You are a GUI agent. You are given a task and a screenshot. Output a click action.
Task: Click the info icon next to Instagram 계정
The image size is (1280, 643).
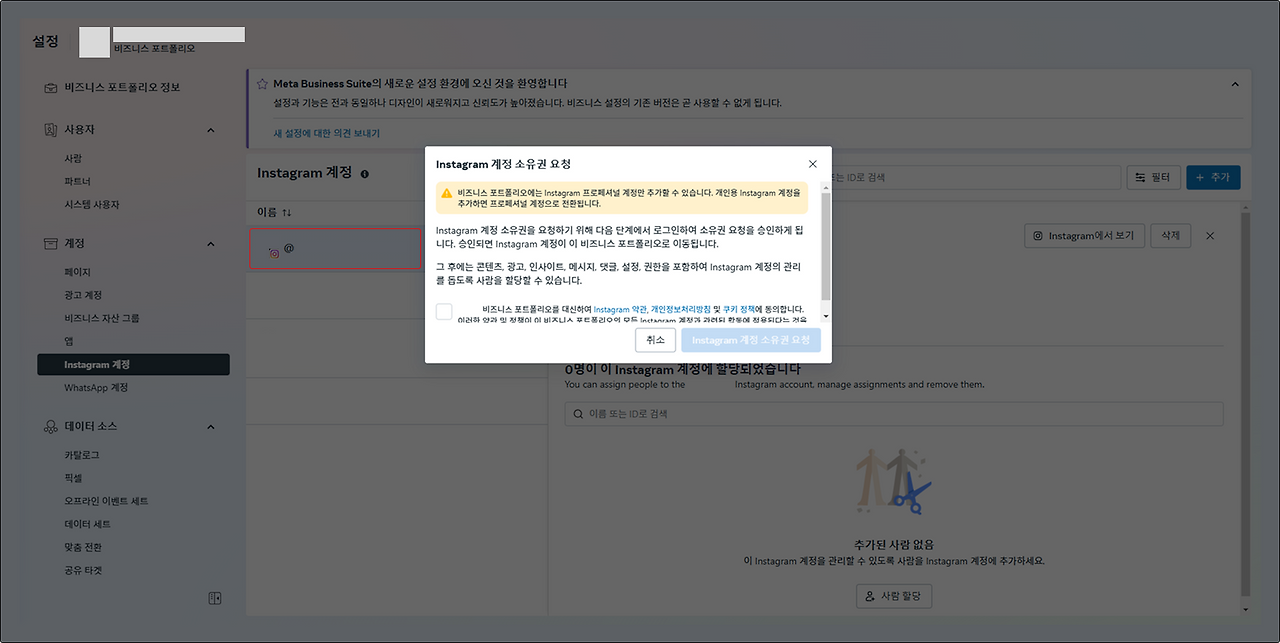pyautogui.click(x=364, y=174)
